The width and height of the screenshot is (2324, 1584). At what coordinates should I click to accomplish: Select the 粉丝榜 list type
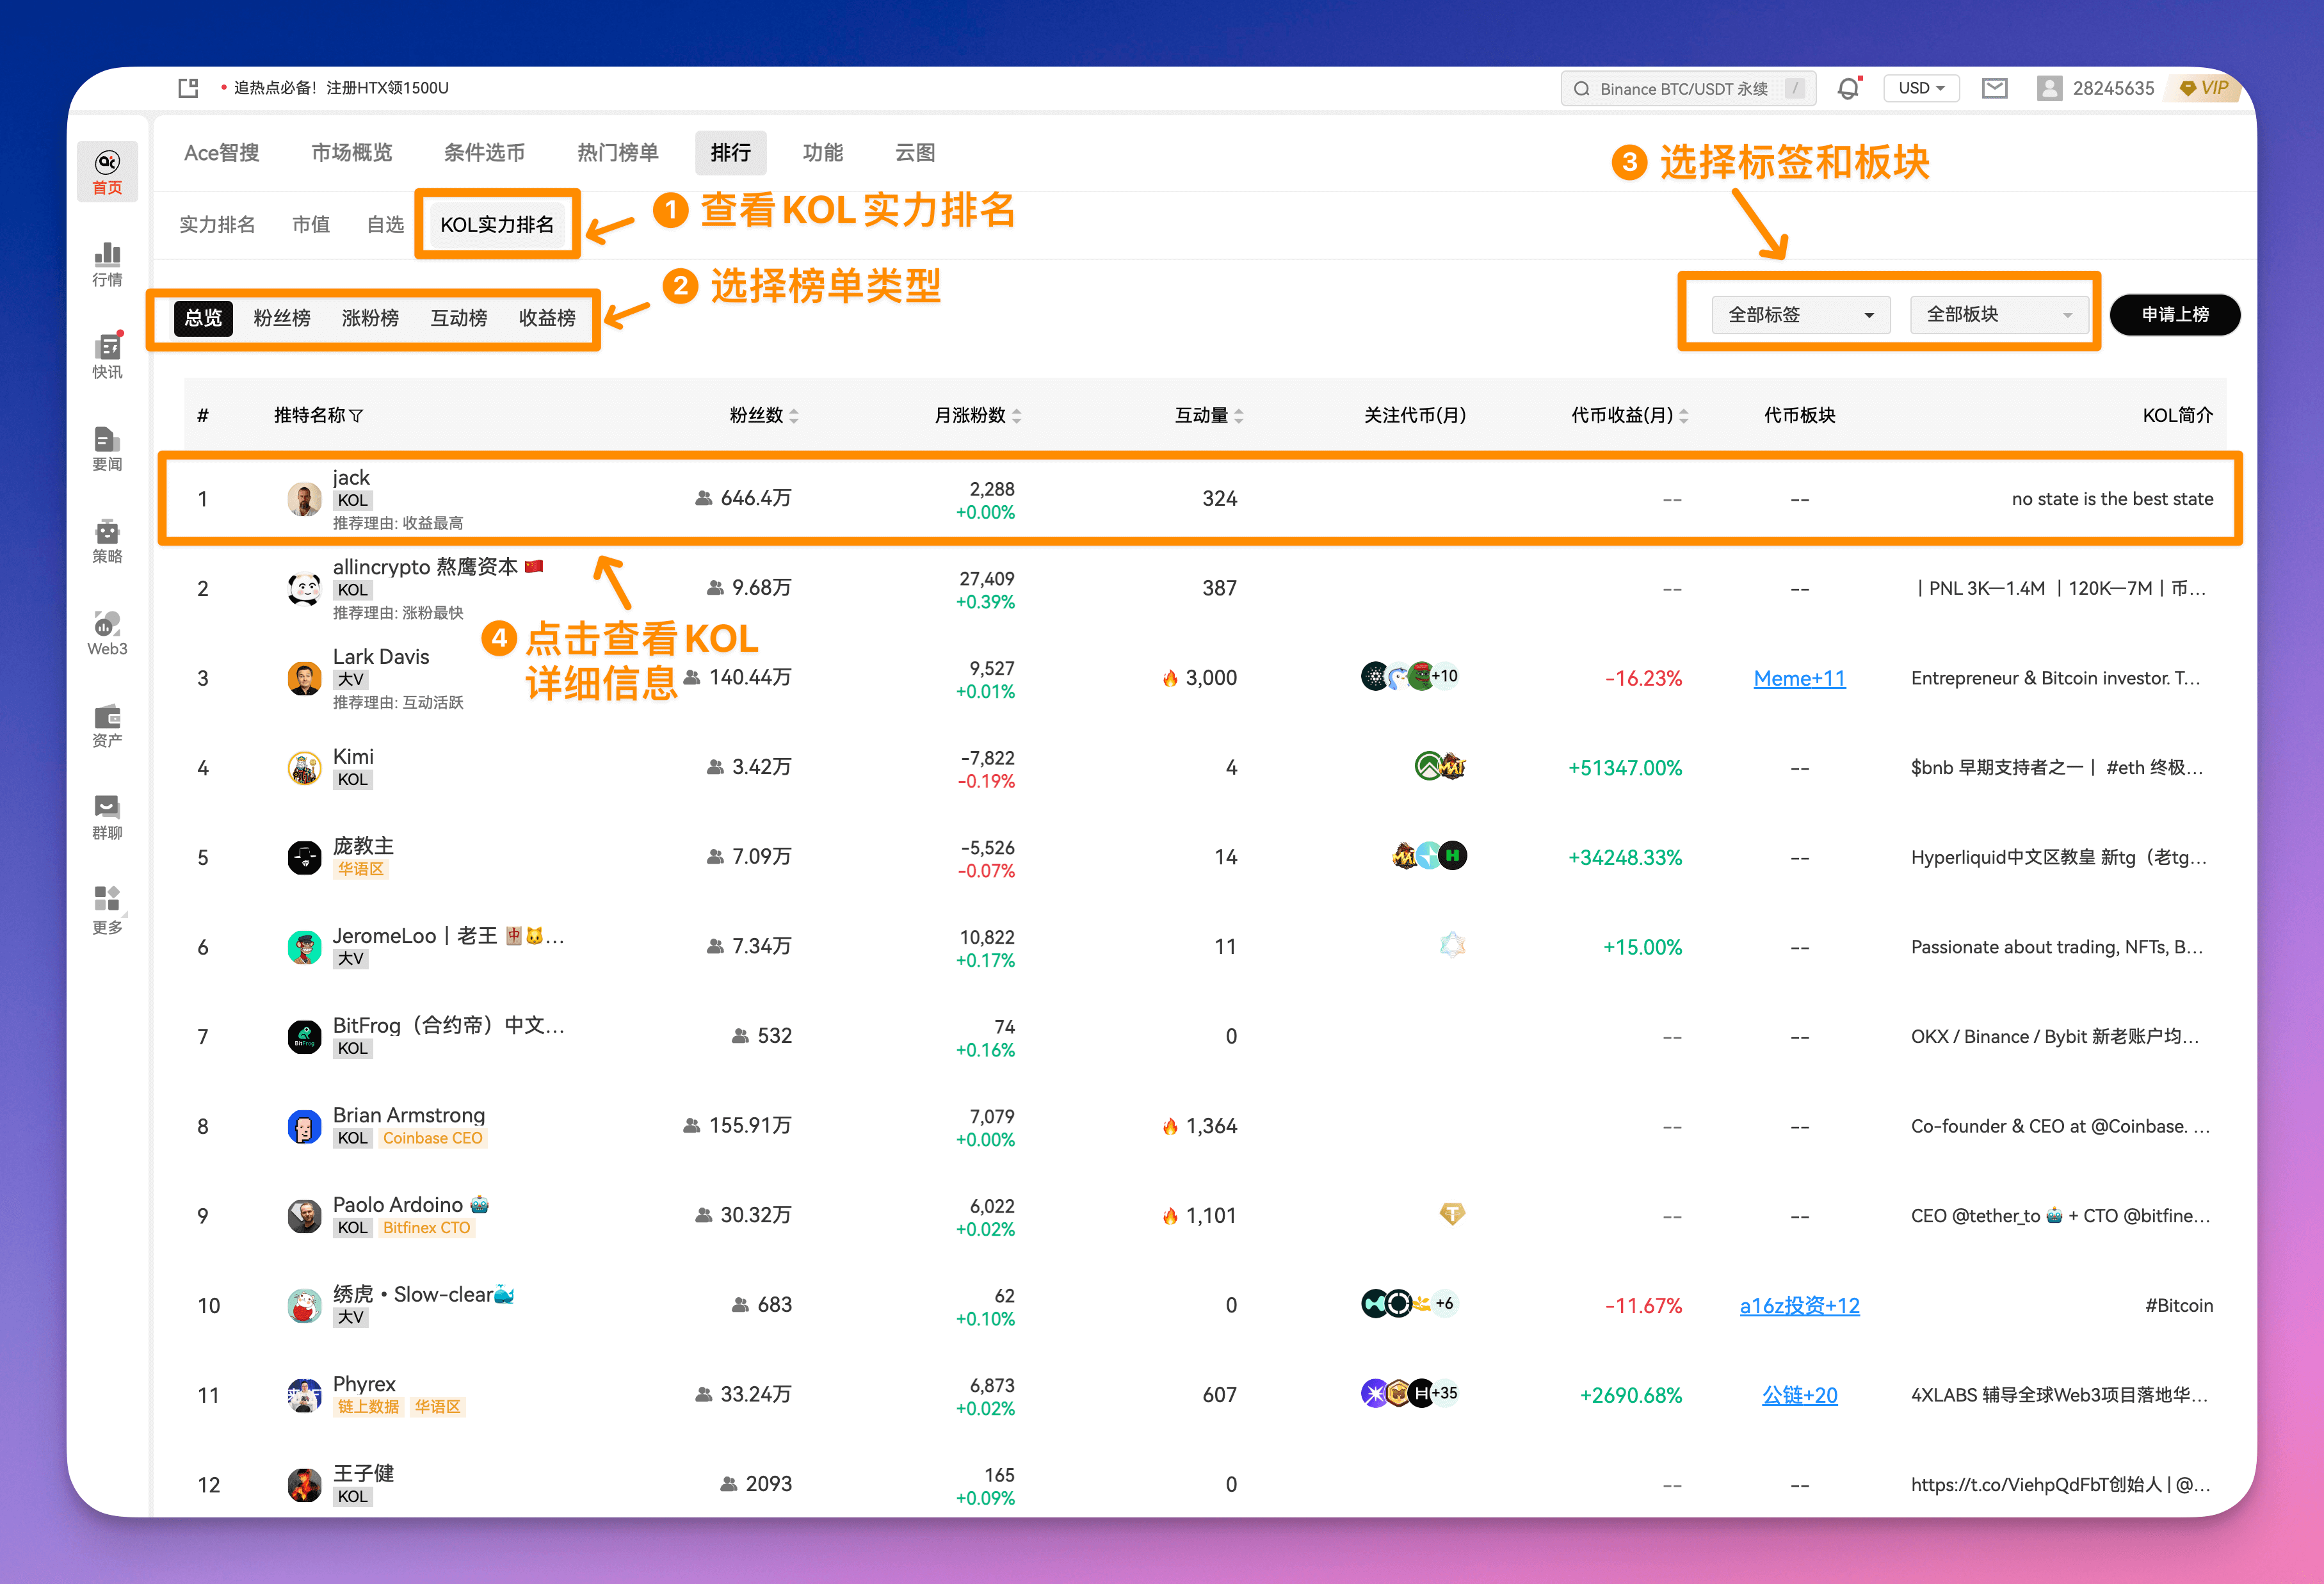282,318
